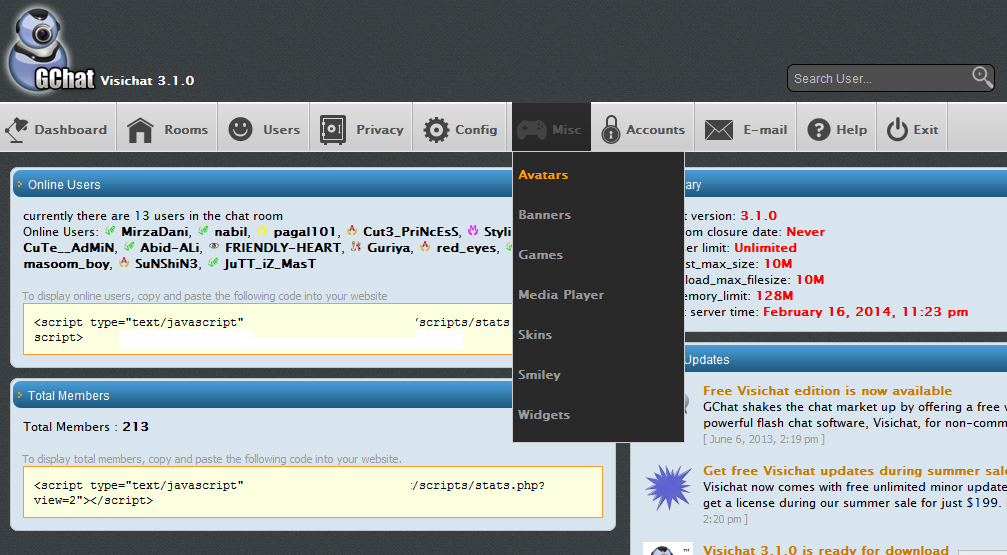Viewport: 1007px width, 555px height.
Task: Click flame icon next to red_eyes
Action: click(x=425, y=247)
